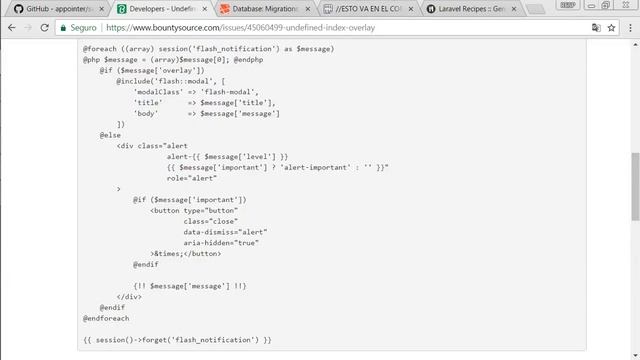
Task: Close the //ESTO VA EN EL CO tab
Action: tap(411, 9)
